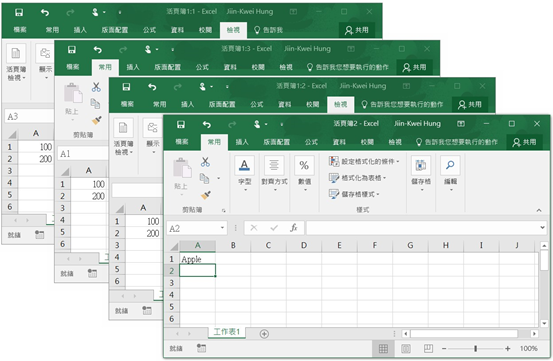This screenshot has height=361, width=553.
Task: Select cell A1 containing Apple
Action: tap(198, 259)
